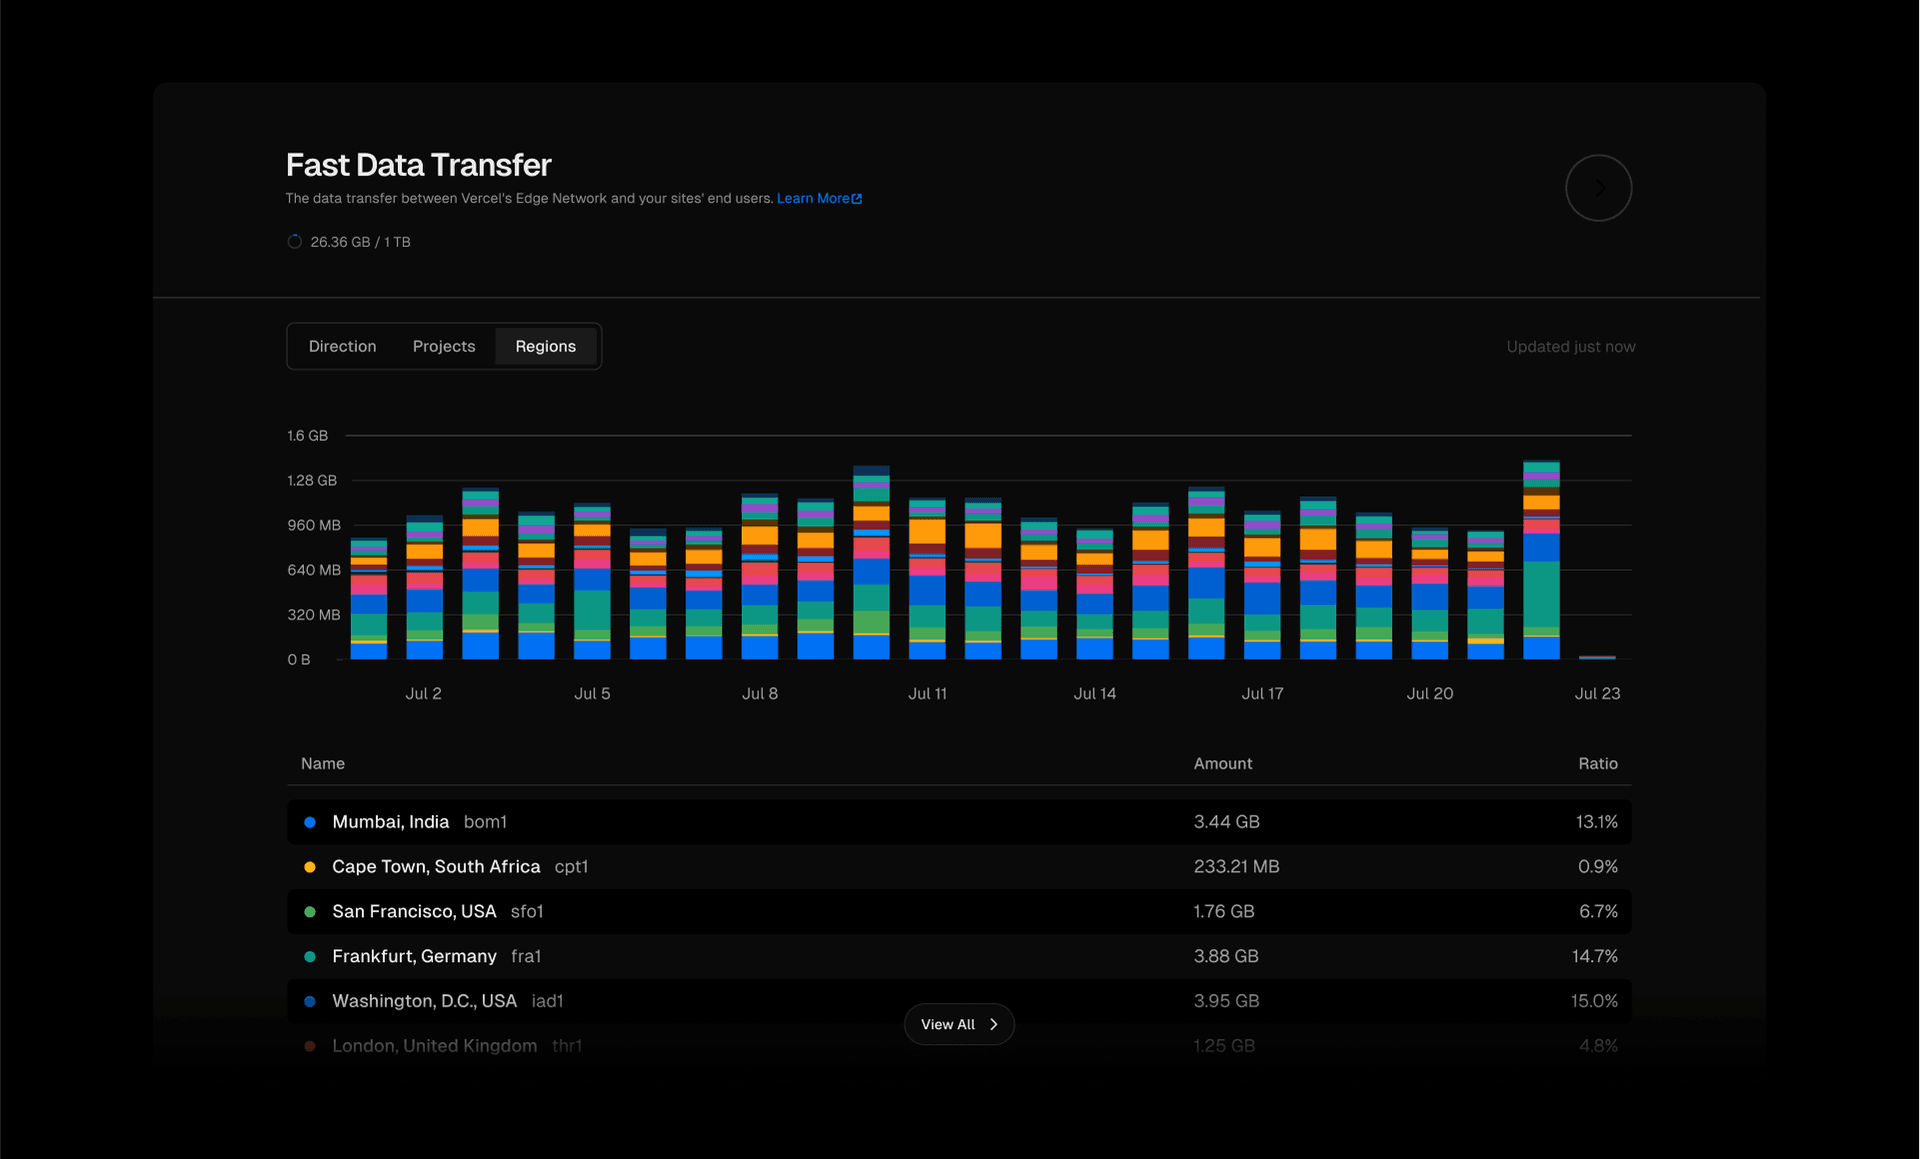
Task: Click the green dot beside San Francisco
Action: [x=310, y=912]
